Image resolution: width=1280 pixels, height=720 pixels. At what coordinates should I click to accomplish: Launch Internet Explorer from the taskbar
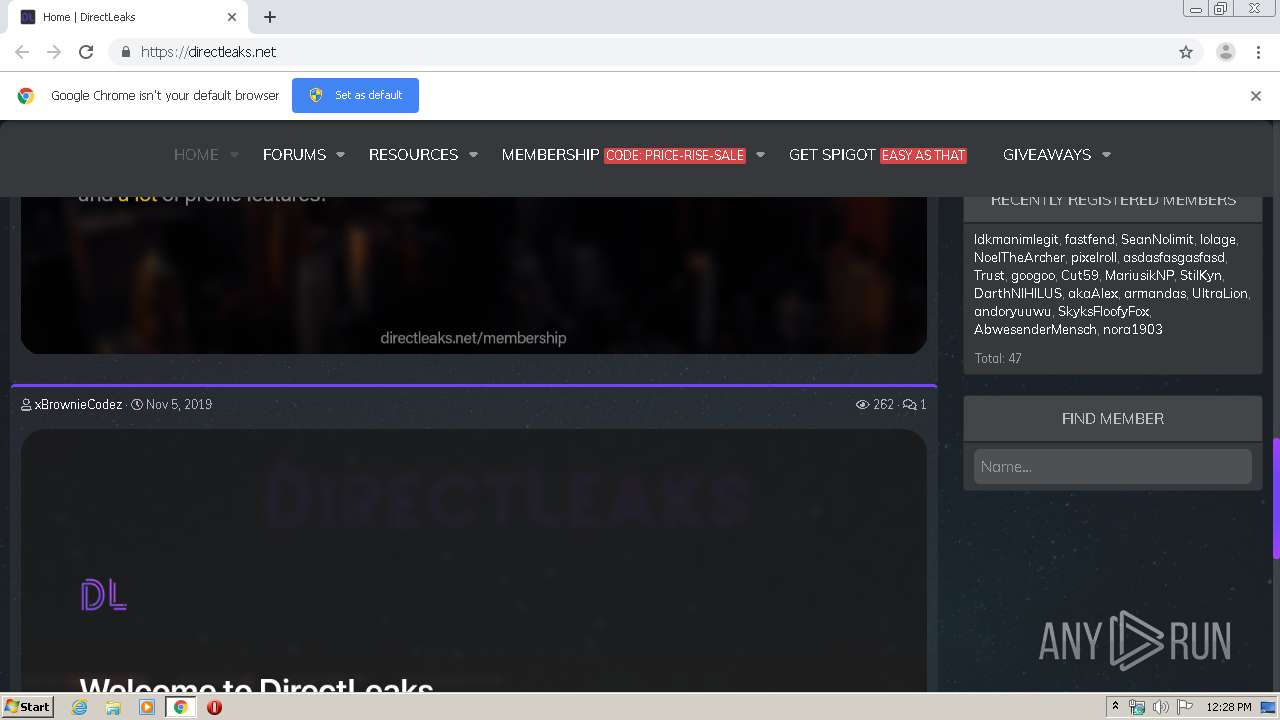80,707
